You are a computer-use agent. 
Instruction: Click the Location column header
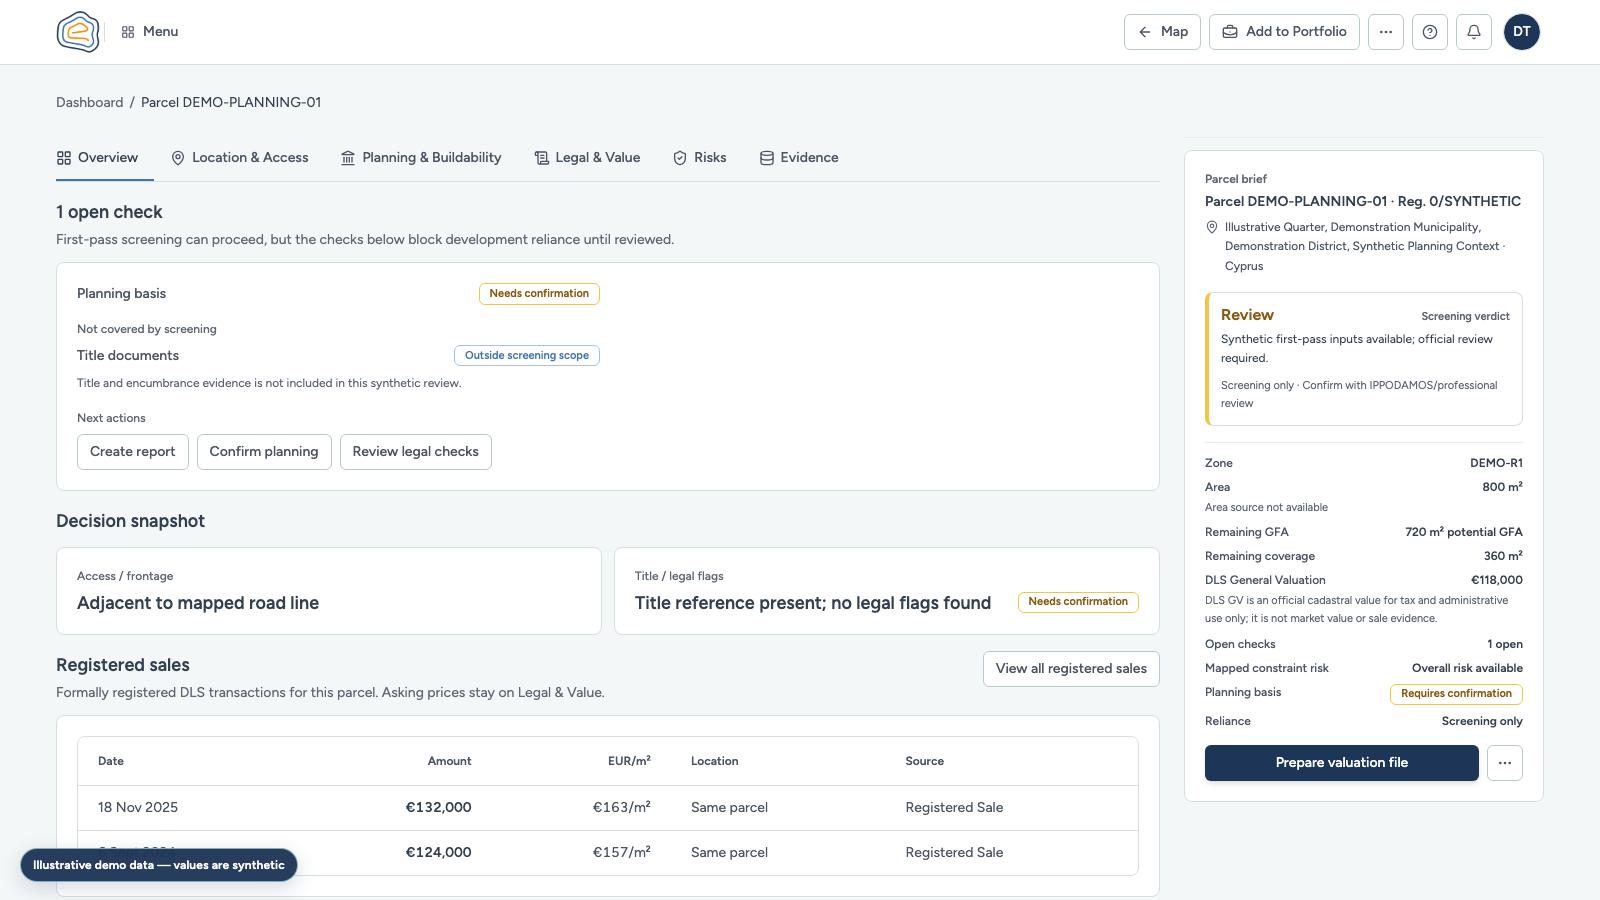pos(714,762)
